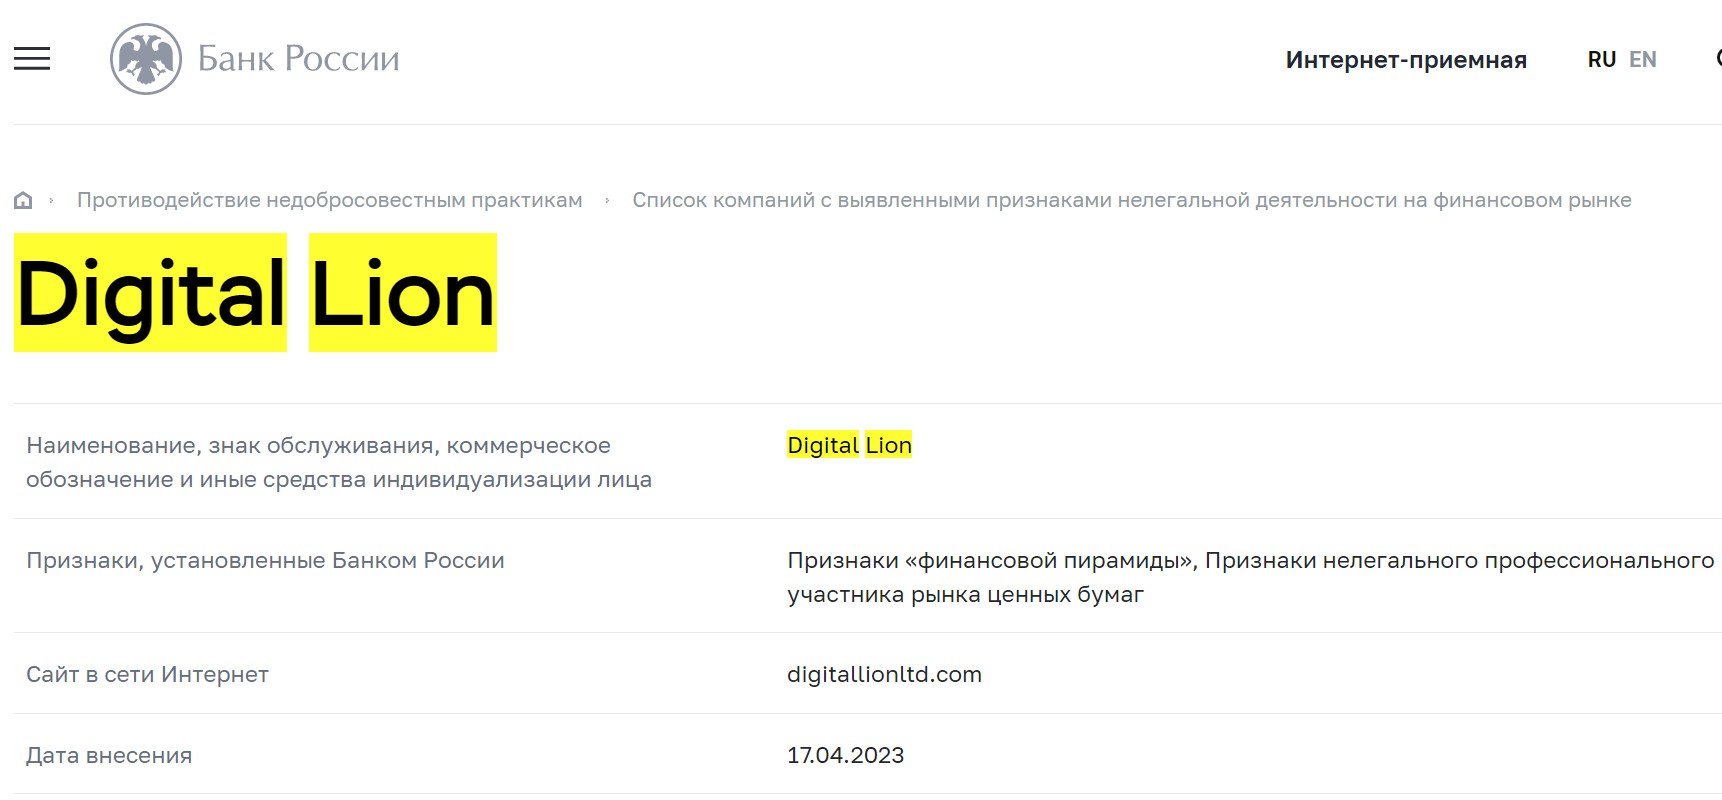This screenshot has height=800, width=1722.
Task: Click the Банк России logo text
Action: (298, 59)
